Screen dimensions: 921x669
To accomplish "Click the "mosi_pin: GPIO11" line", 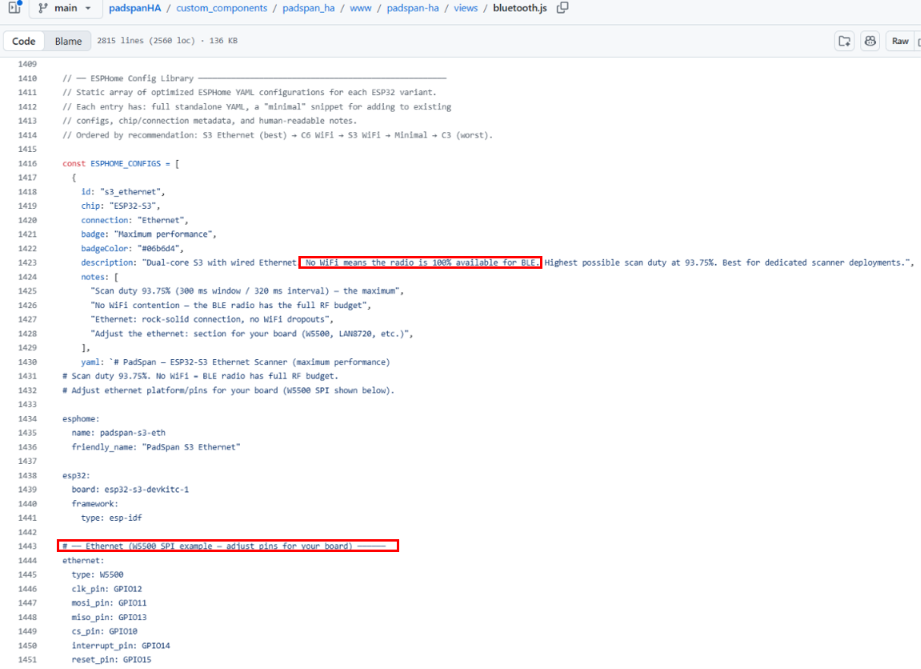I will point(109,603).
